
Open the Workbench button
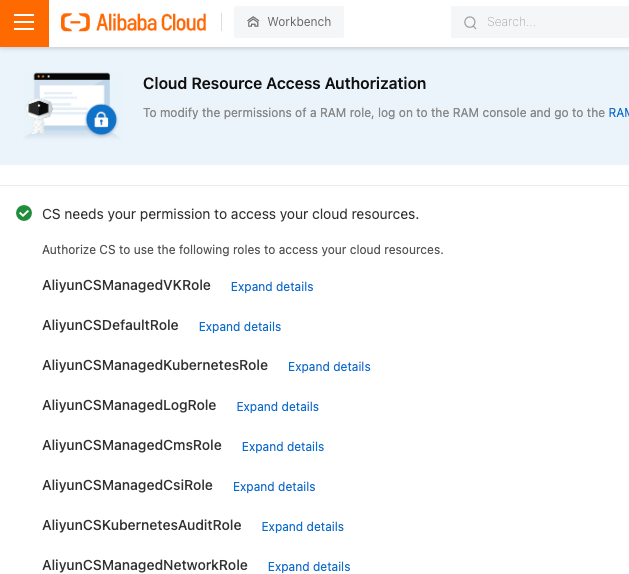click(x=288, y=22)
